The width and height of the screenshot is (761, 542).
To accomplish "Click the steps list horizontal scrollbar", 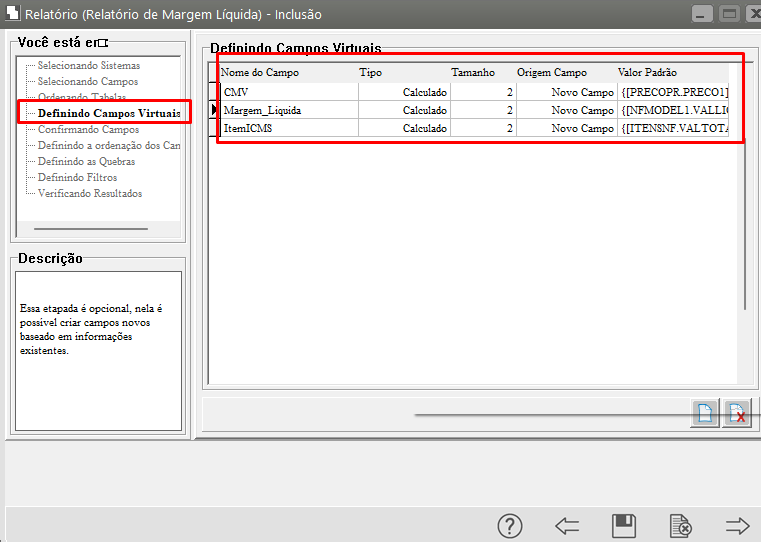I will click(91, 229).
